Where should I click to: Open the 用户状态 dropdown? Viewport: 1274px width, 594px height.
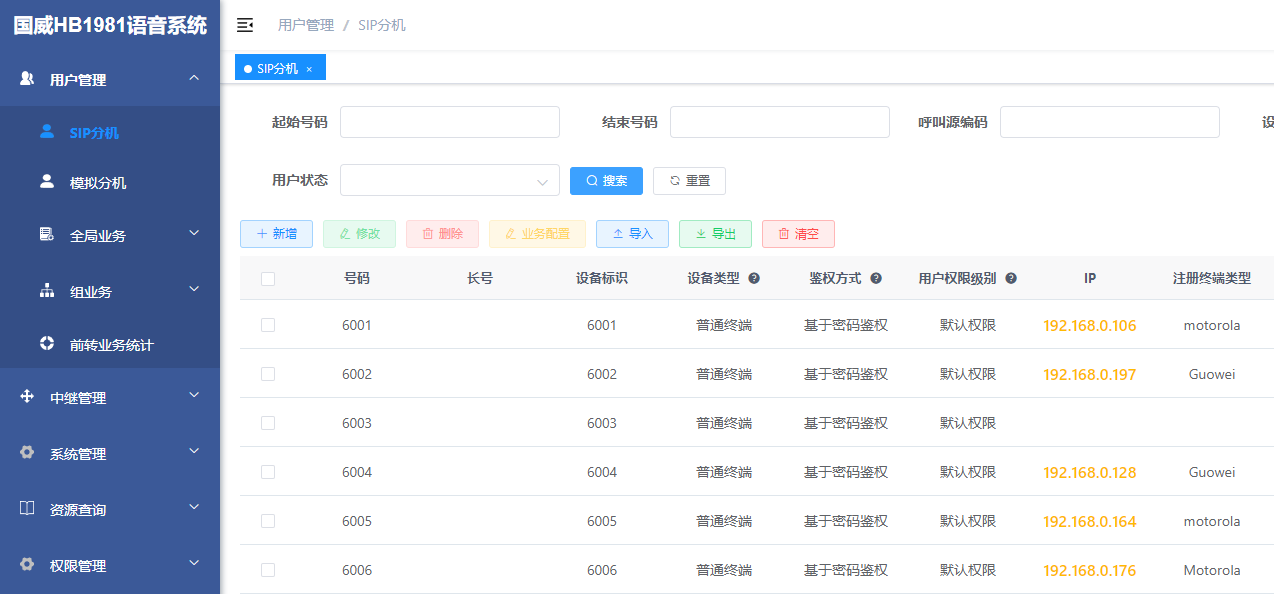pos(449,181)
